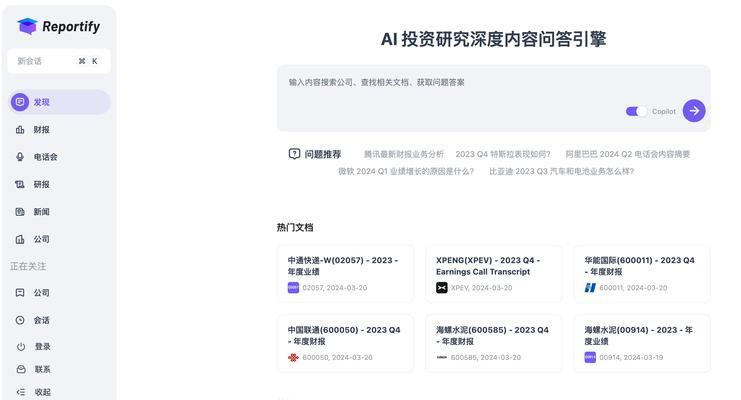Image resolution: width=741 pixels, height=400 pixels.
Task: Click suggested question 比亚迪 2023 Q3 汽车和电池业务
Action: 561,171
